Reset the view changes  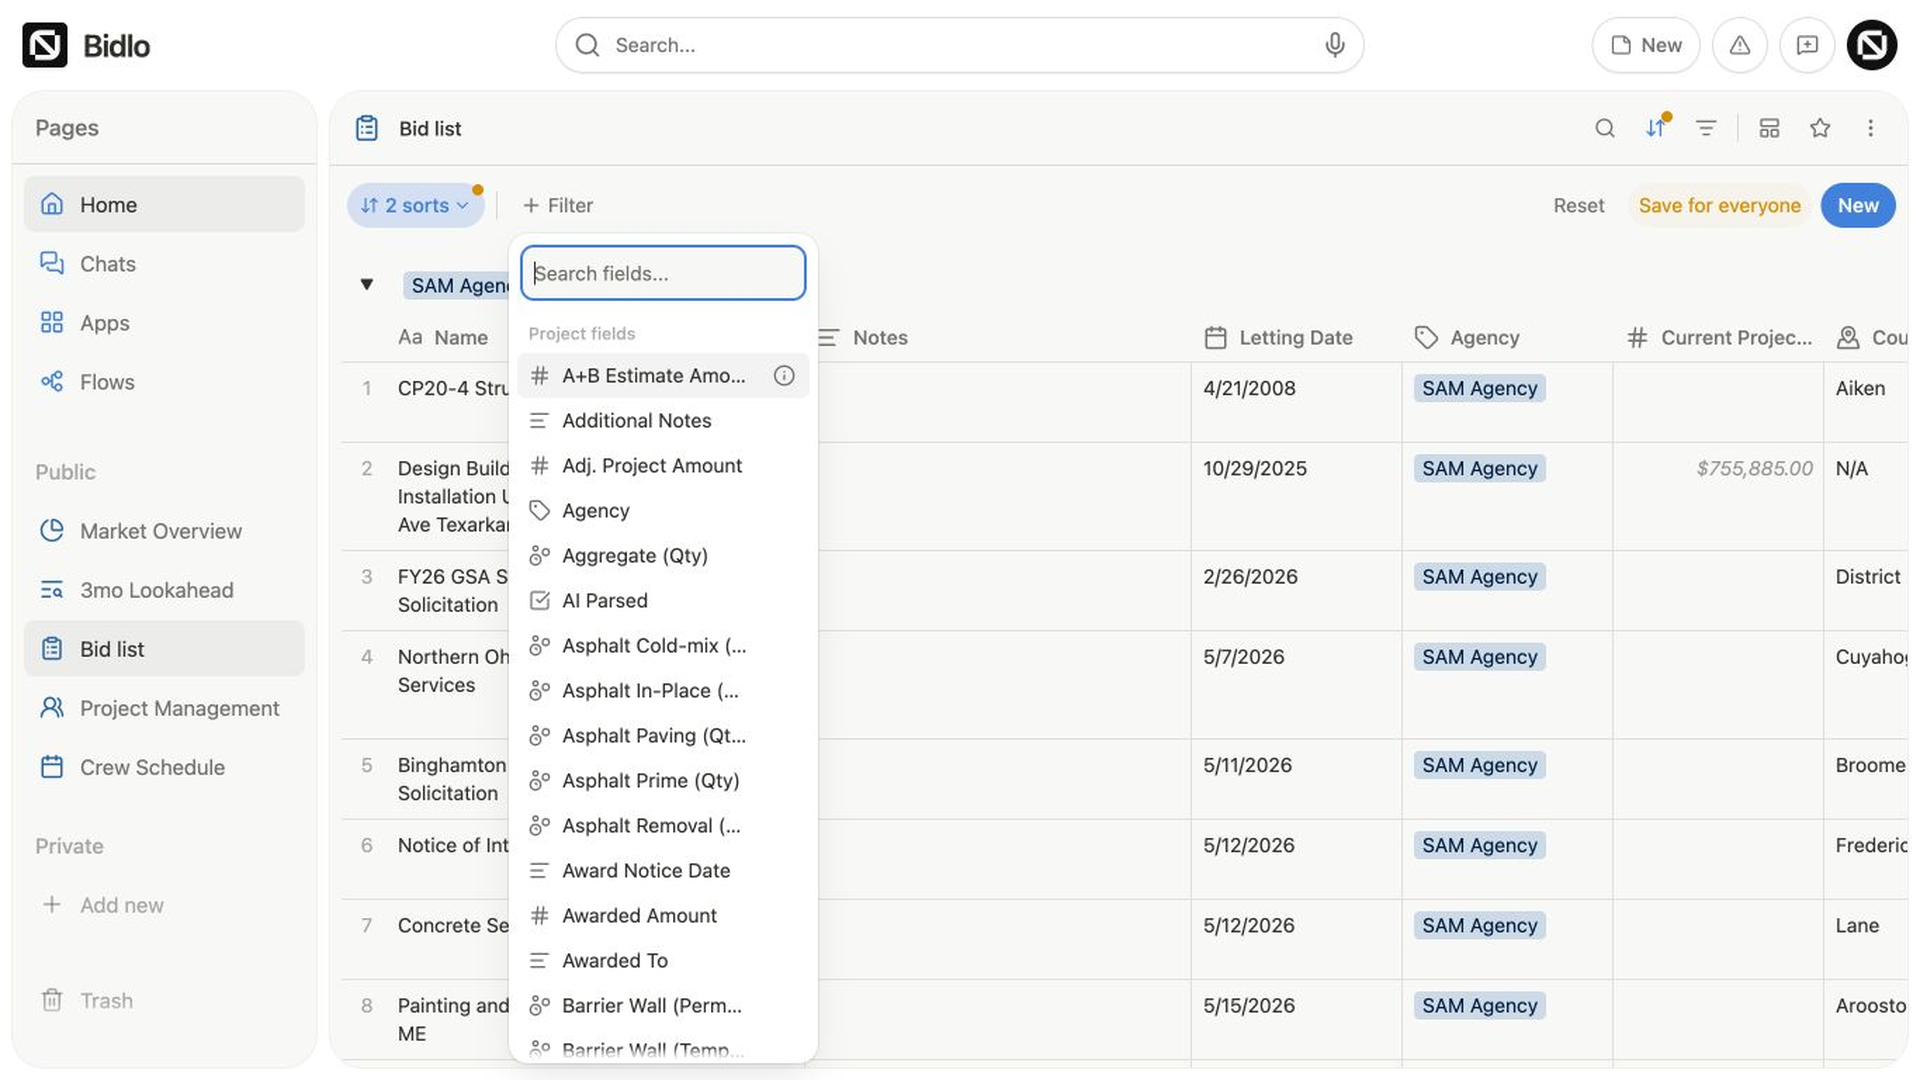click(1578, 205)
